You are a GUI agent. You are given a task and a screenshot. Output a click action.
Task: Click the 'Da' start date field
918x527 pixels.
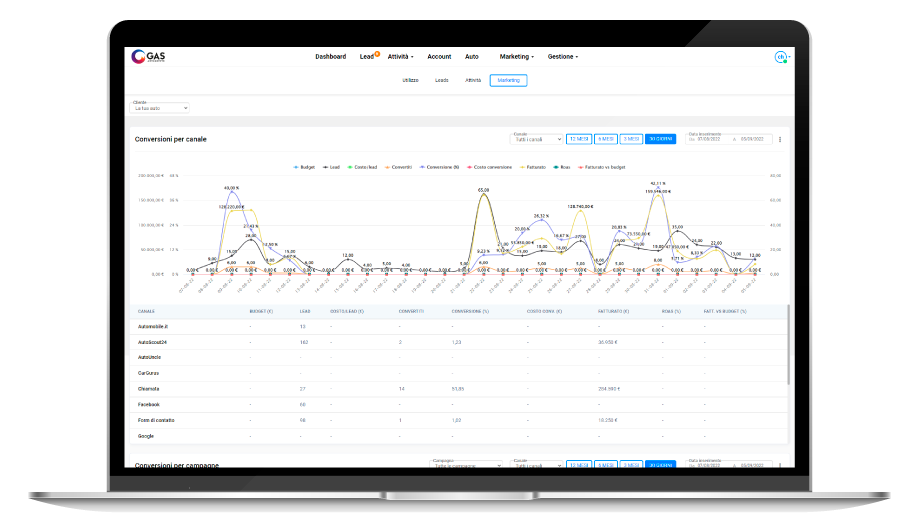(x=709, y=139)
